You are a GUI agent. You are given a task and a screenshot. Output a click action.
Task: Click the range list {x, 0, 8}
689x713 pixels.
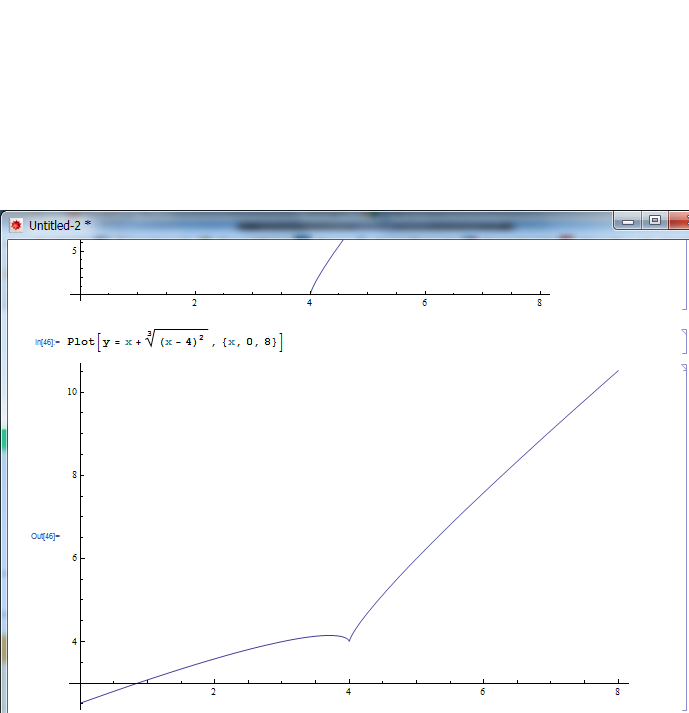(x=252, y=342)
